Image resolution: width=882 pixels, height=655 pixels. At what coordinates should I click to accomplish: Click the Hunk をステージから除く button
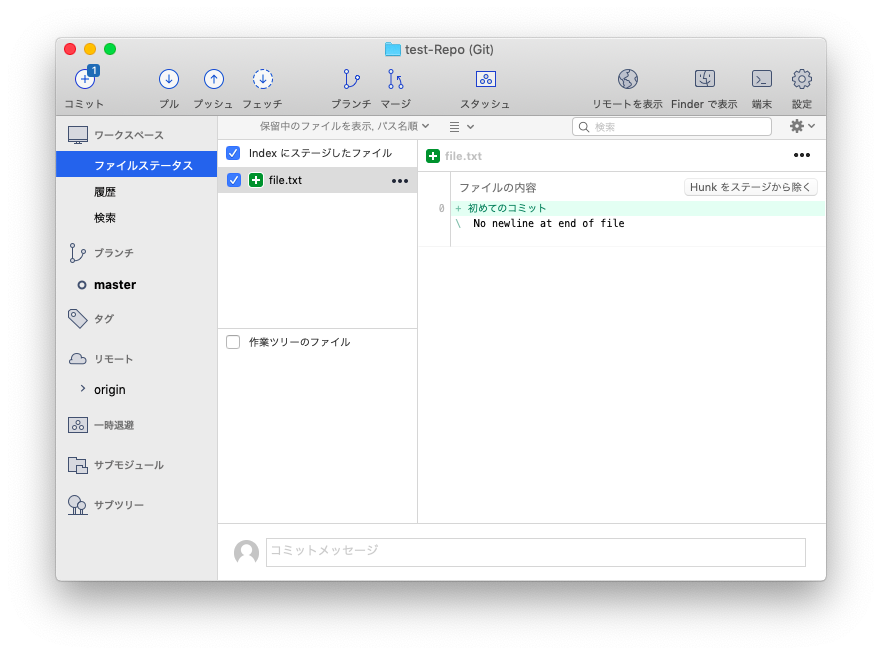tap(749, 186)
